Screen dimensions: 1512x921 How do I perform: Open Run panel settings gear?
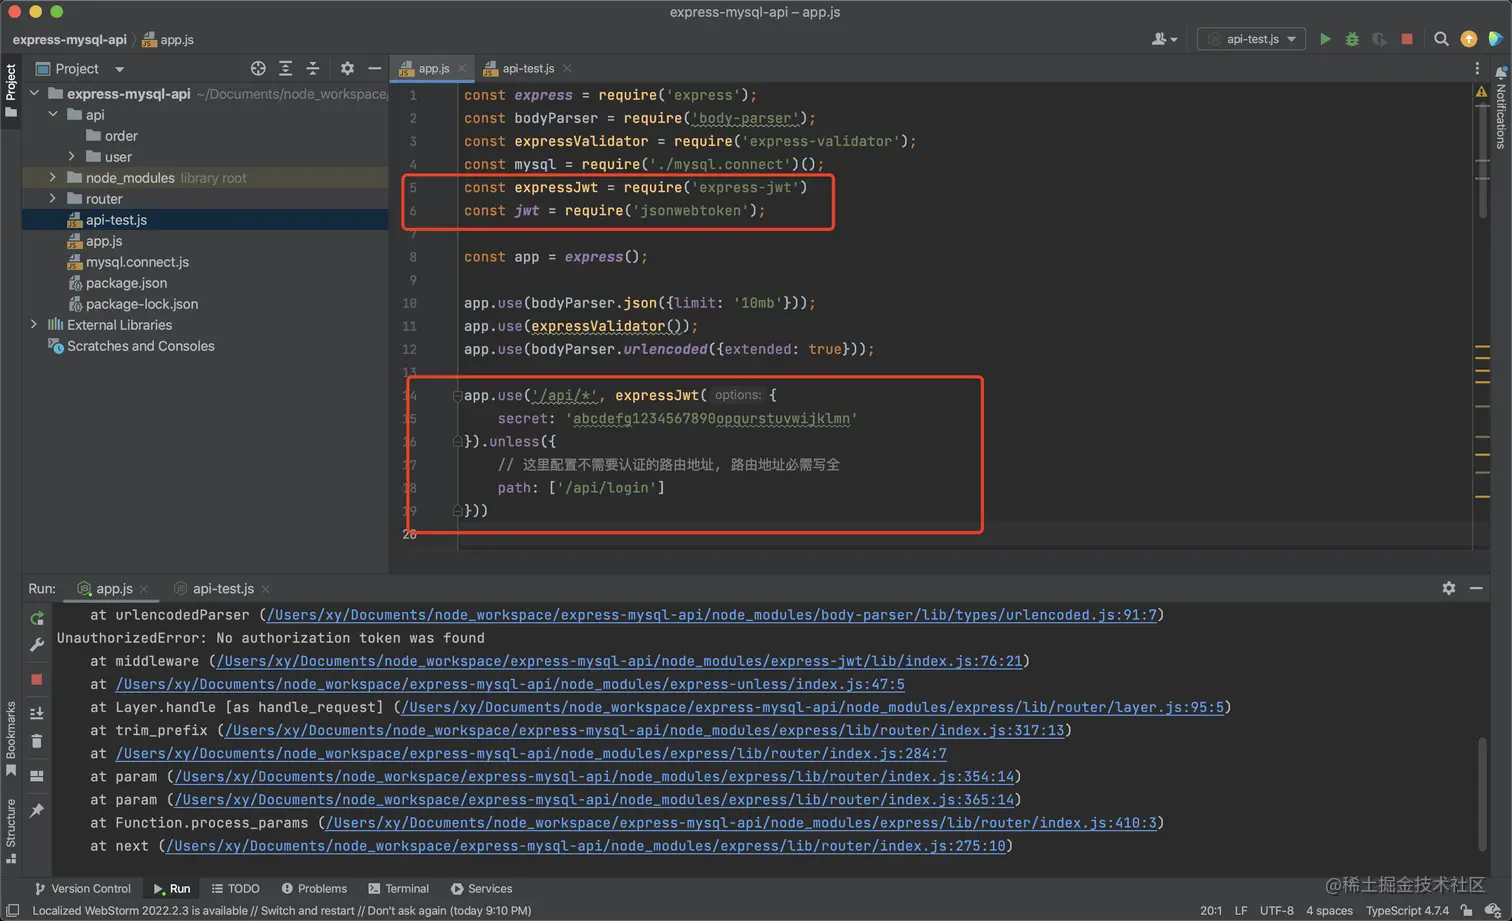[1449, 588]
